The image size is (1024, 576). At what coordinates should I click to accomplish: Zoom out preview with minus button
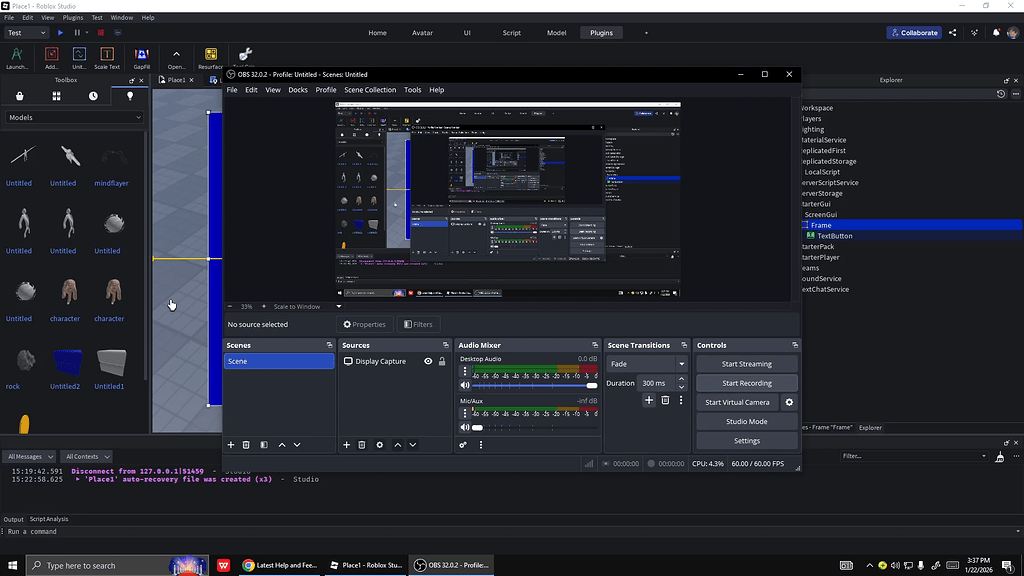(230, 306)
